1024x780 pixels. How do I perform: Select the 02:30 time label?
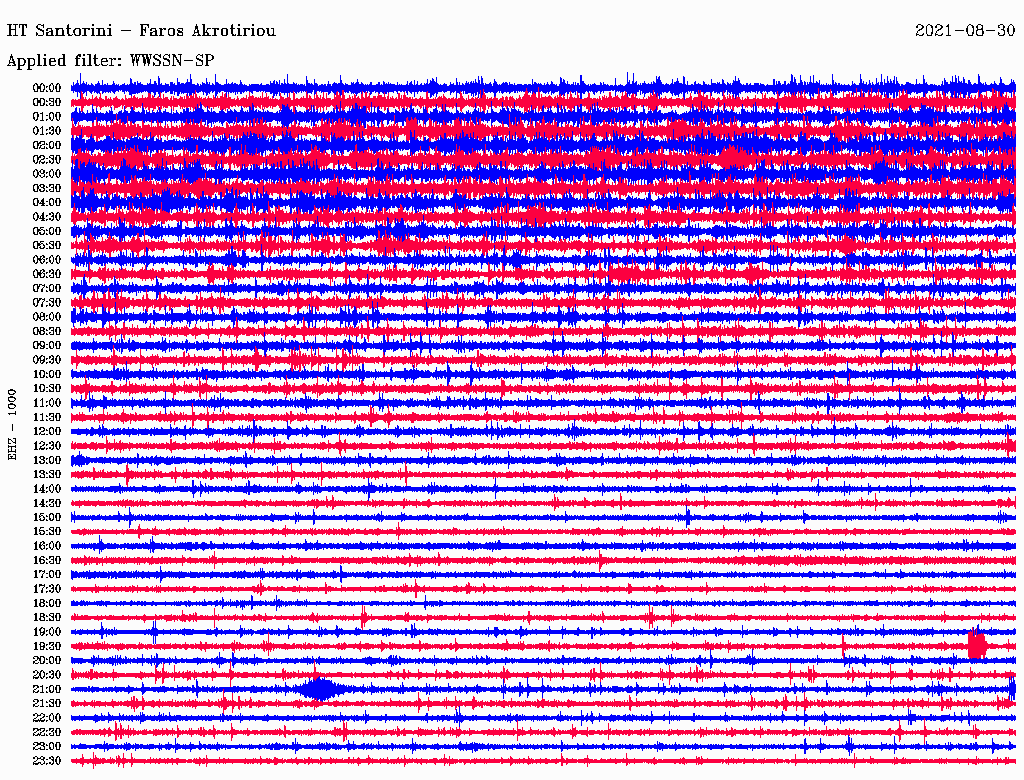tap(47, 160)
